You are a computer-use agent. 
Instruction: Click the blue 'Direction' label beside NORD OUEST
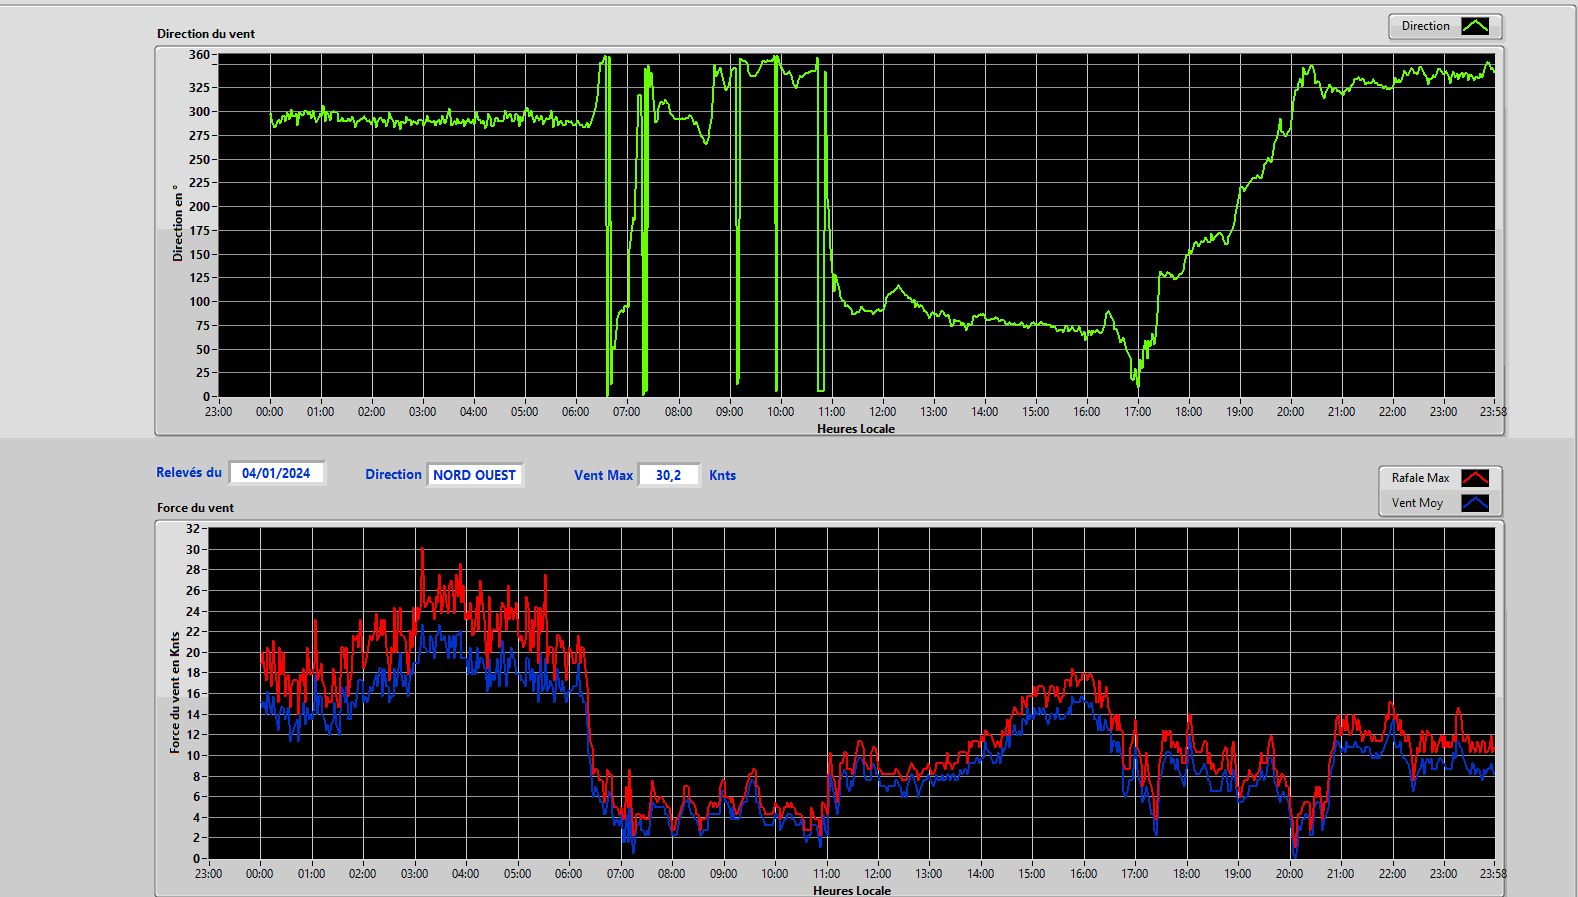coord(393,474)
